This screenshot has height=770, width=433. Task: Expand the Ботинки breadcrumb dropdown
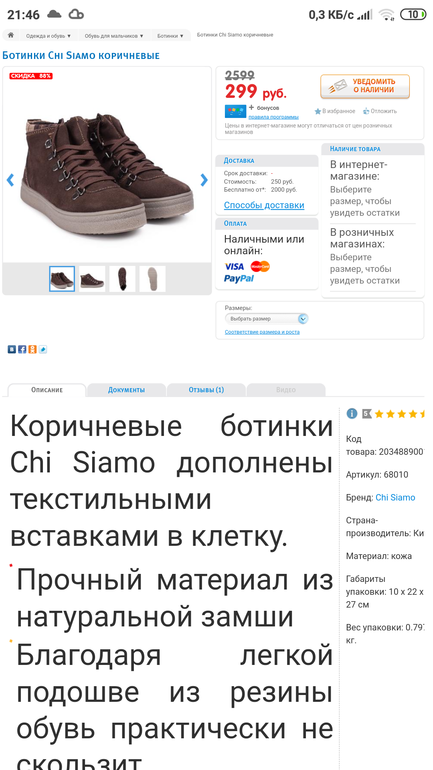(x=170, y=36)
